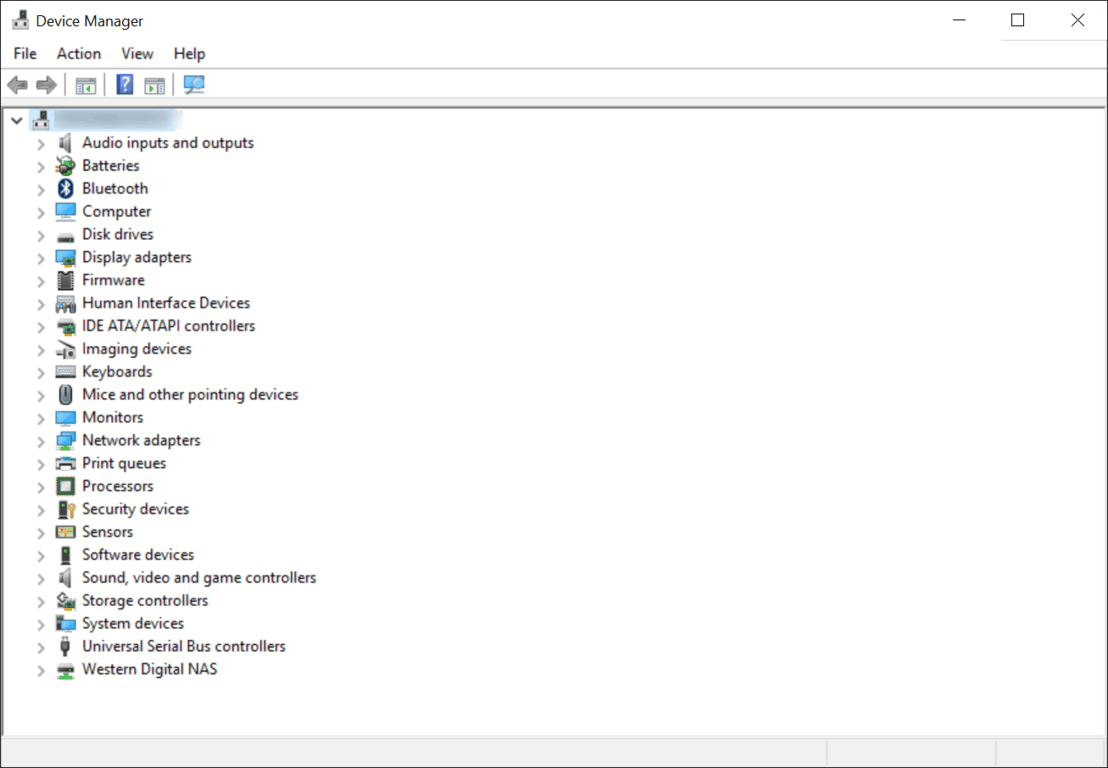Screen dimensions: 1108x768
Task: Expand the Universal Serial Bus controllers node
Action: [41, 647]
